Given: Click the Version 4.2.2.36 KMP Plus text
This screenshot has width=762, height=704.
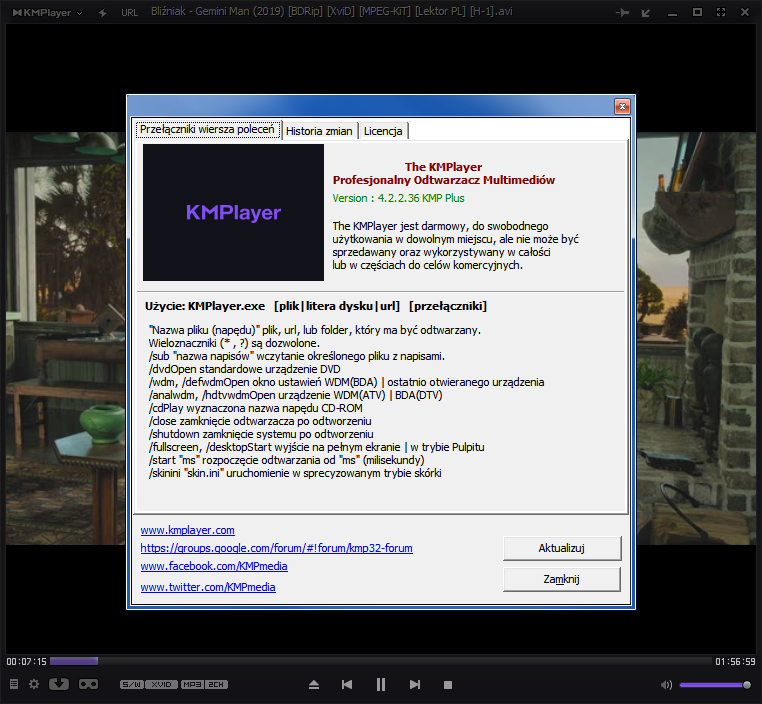Looking at the screenshot, I should click(398, 198).
